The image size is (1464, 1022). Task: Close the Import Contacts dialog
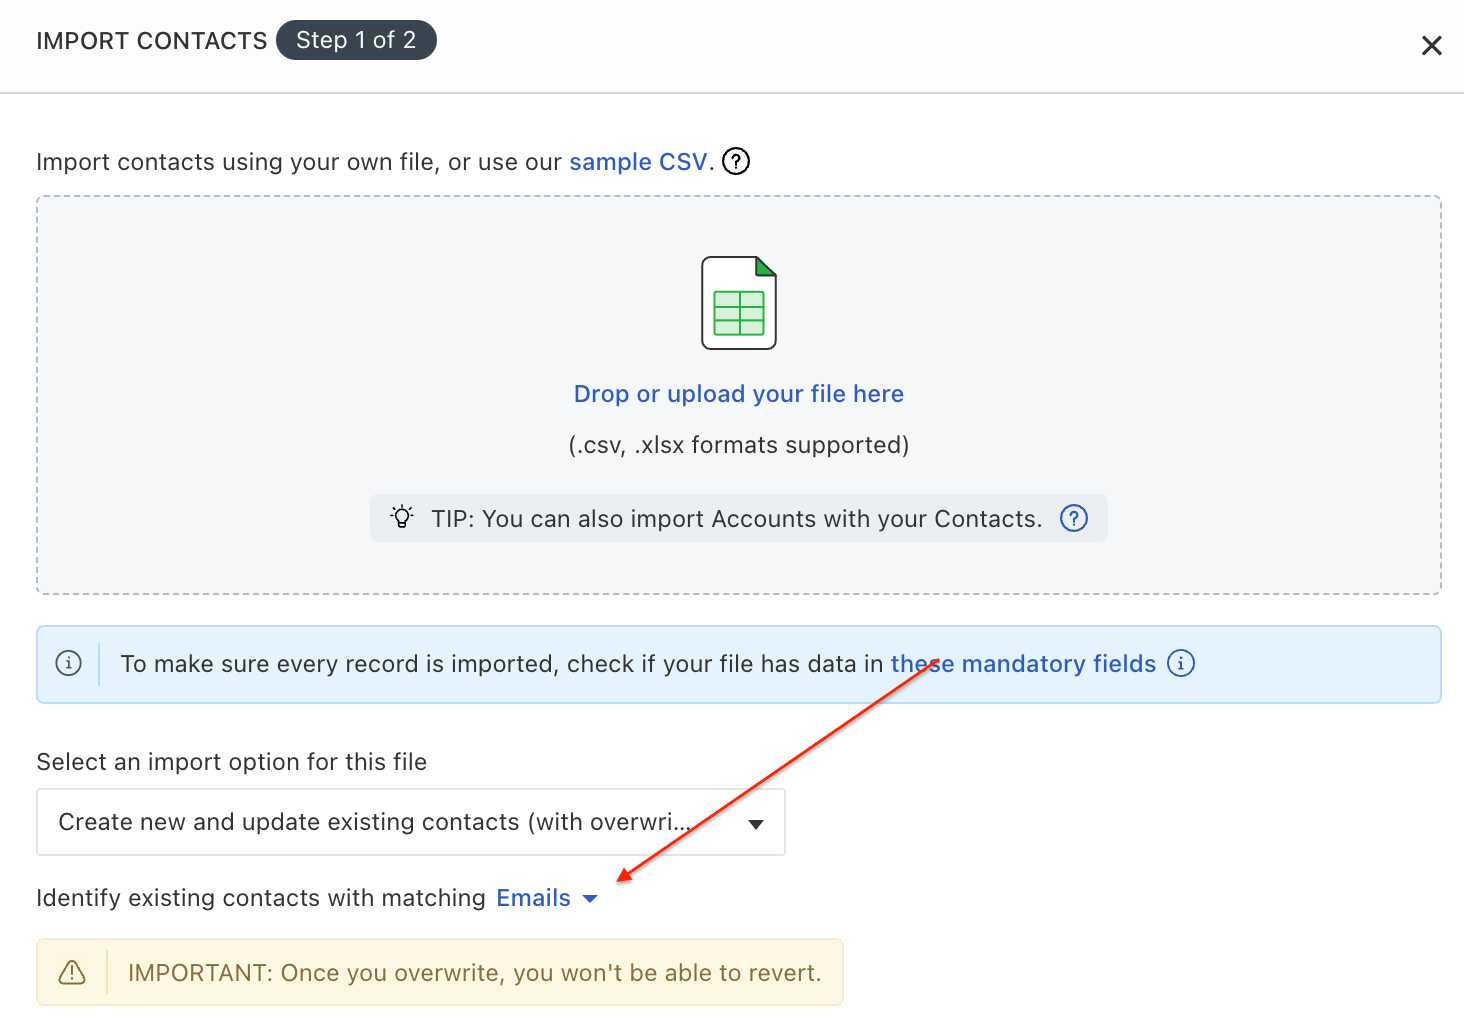(1431, 45)
